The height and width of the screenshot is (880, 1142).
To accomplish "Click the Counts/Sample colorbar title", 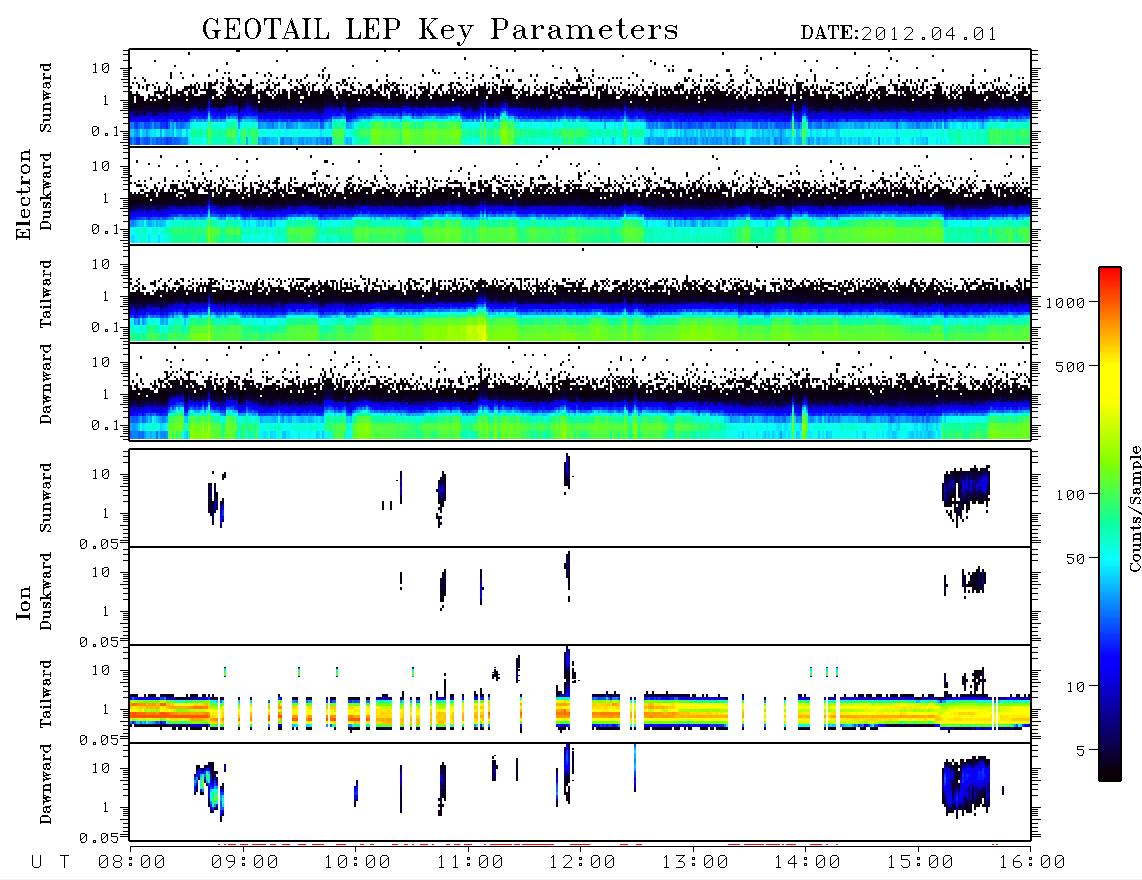I will click(x=1134, y=508).
